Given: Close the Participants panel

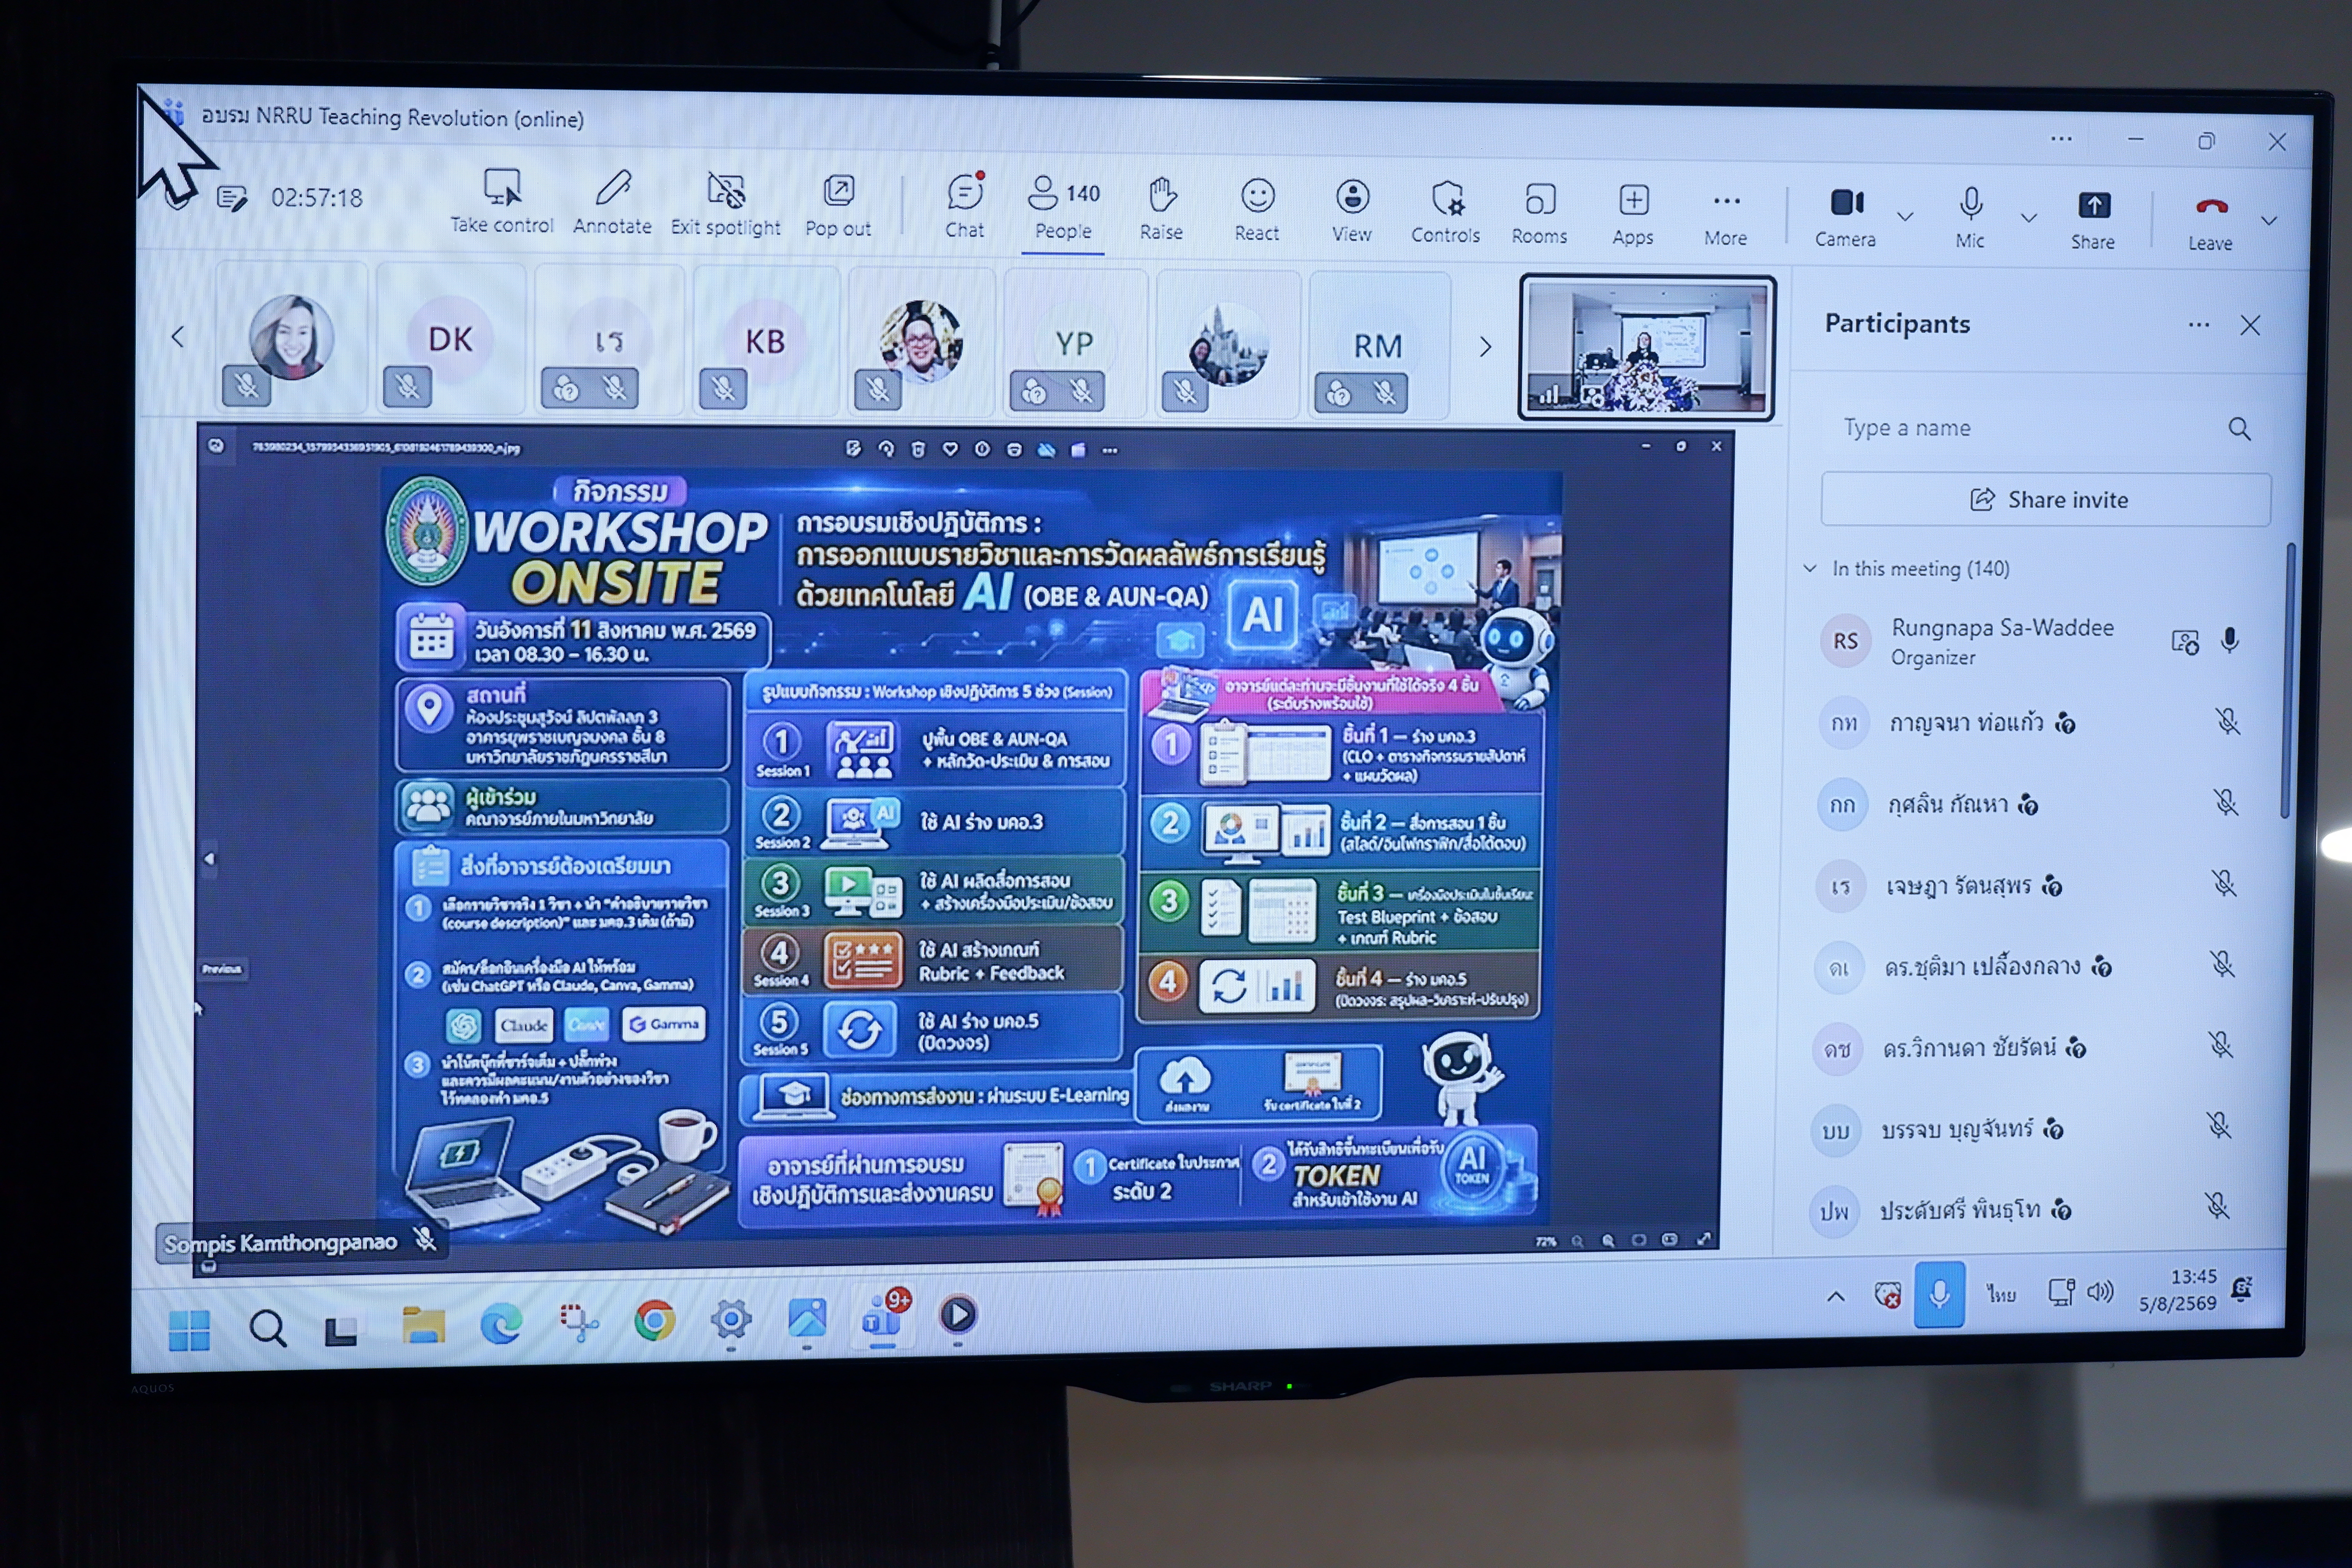Looking at the screenshot, I should pyautogui.click(x=2250, y=325).
